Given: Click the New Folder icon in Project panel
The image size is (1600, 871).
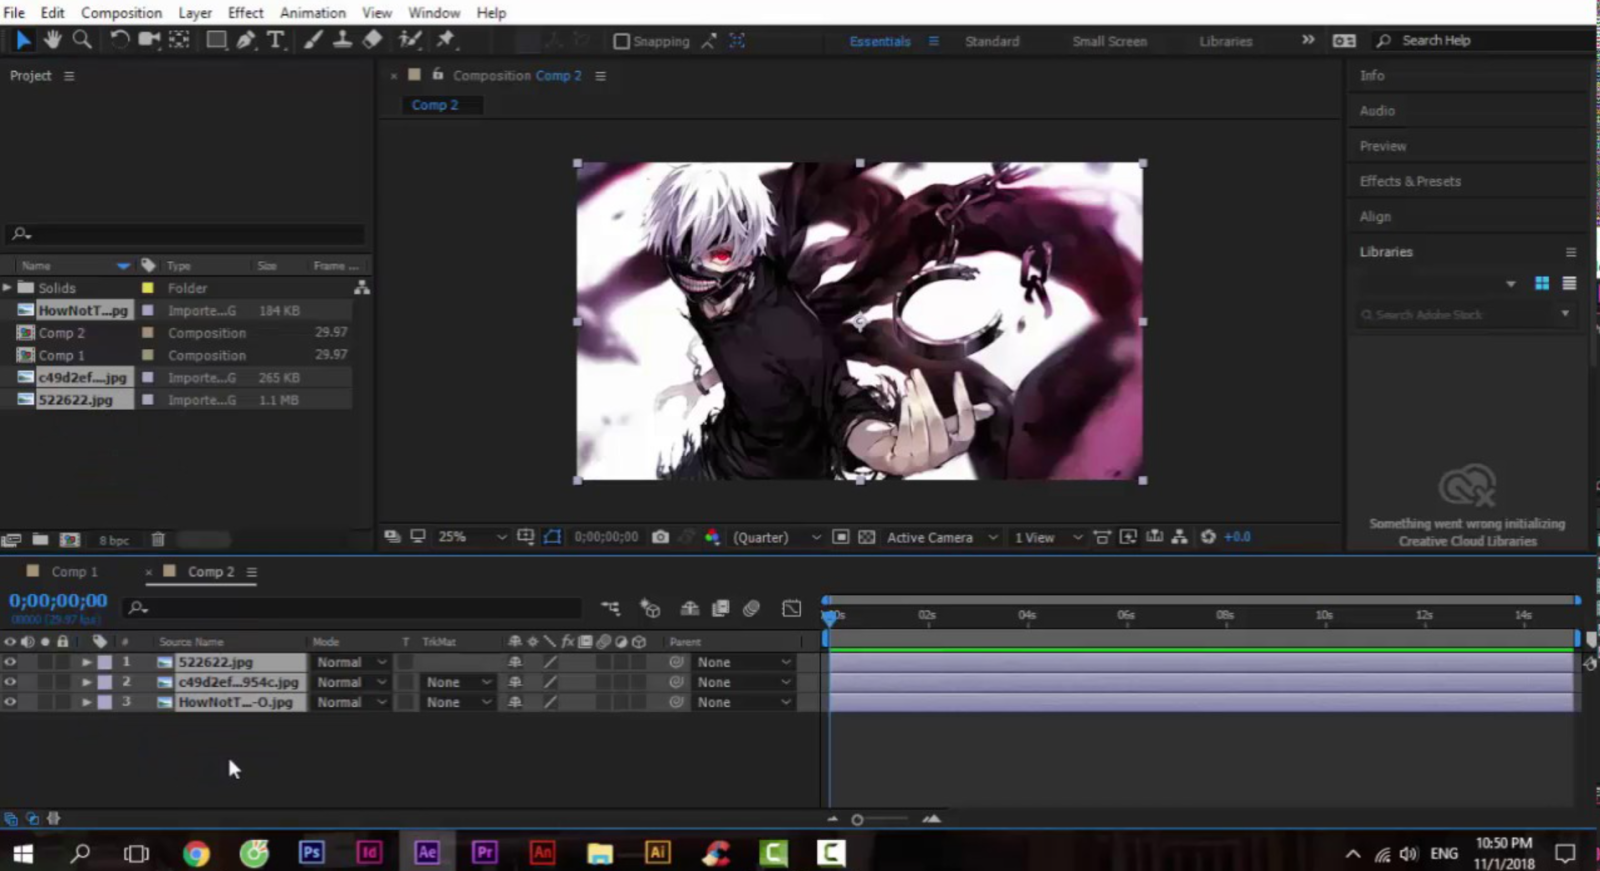Looking at the screenshot, I should pos(40,539).
